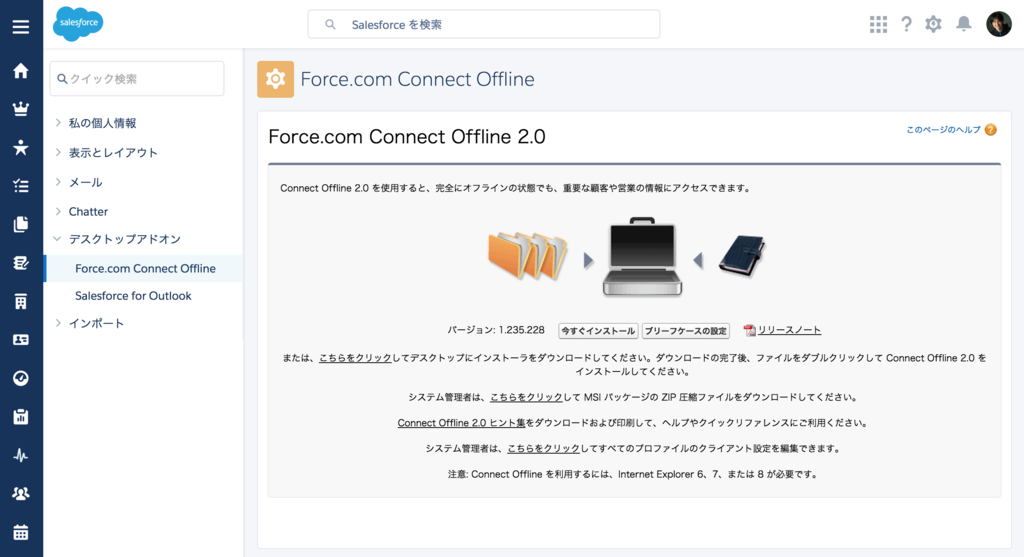Click the PDF icon beside リリースノート
Image resolution: width=1024 pixels, height=557 pixels.
(x=749, y=330)
